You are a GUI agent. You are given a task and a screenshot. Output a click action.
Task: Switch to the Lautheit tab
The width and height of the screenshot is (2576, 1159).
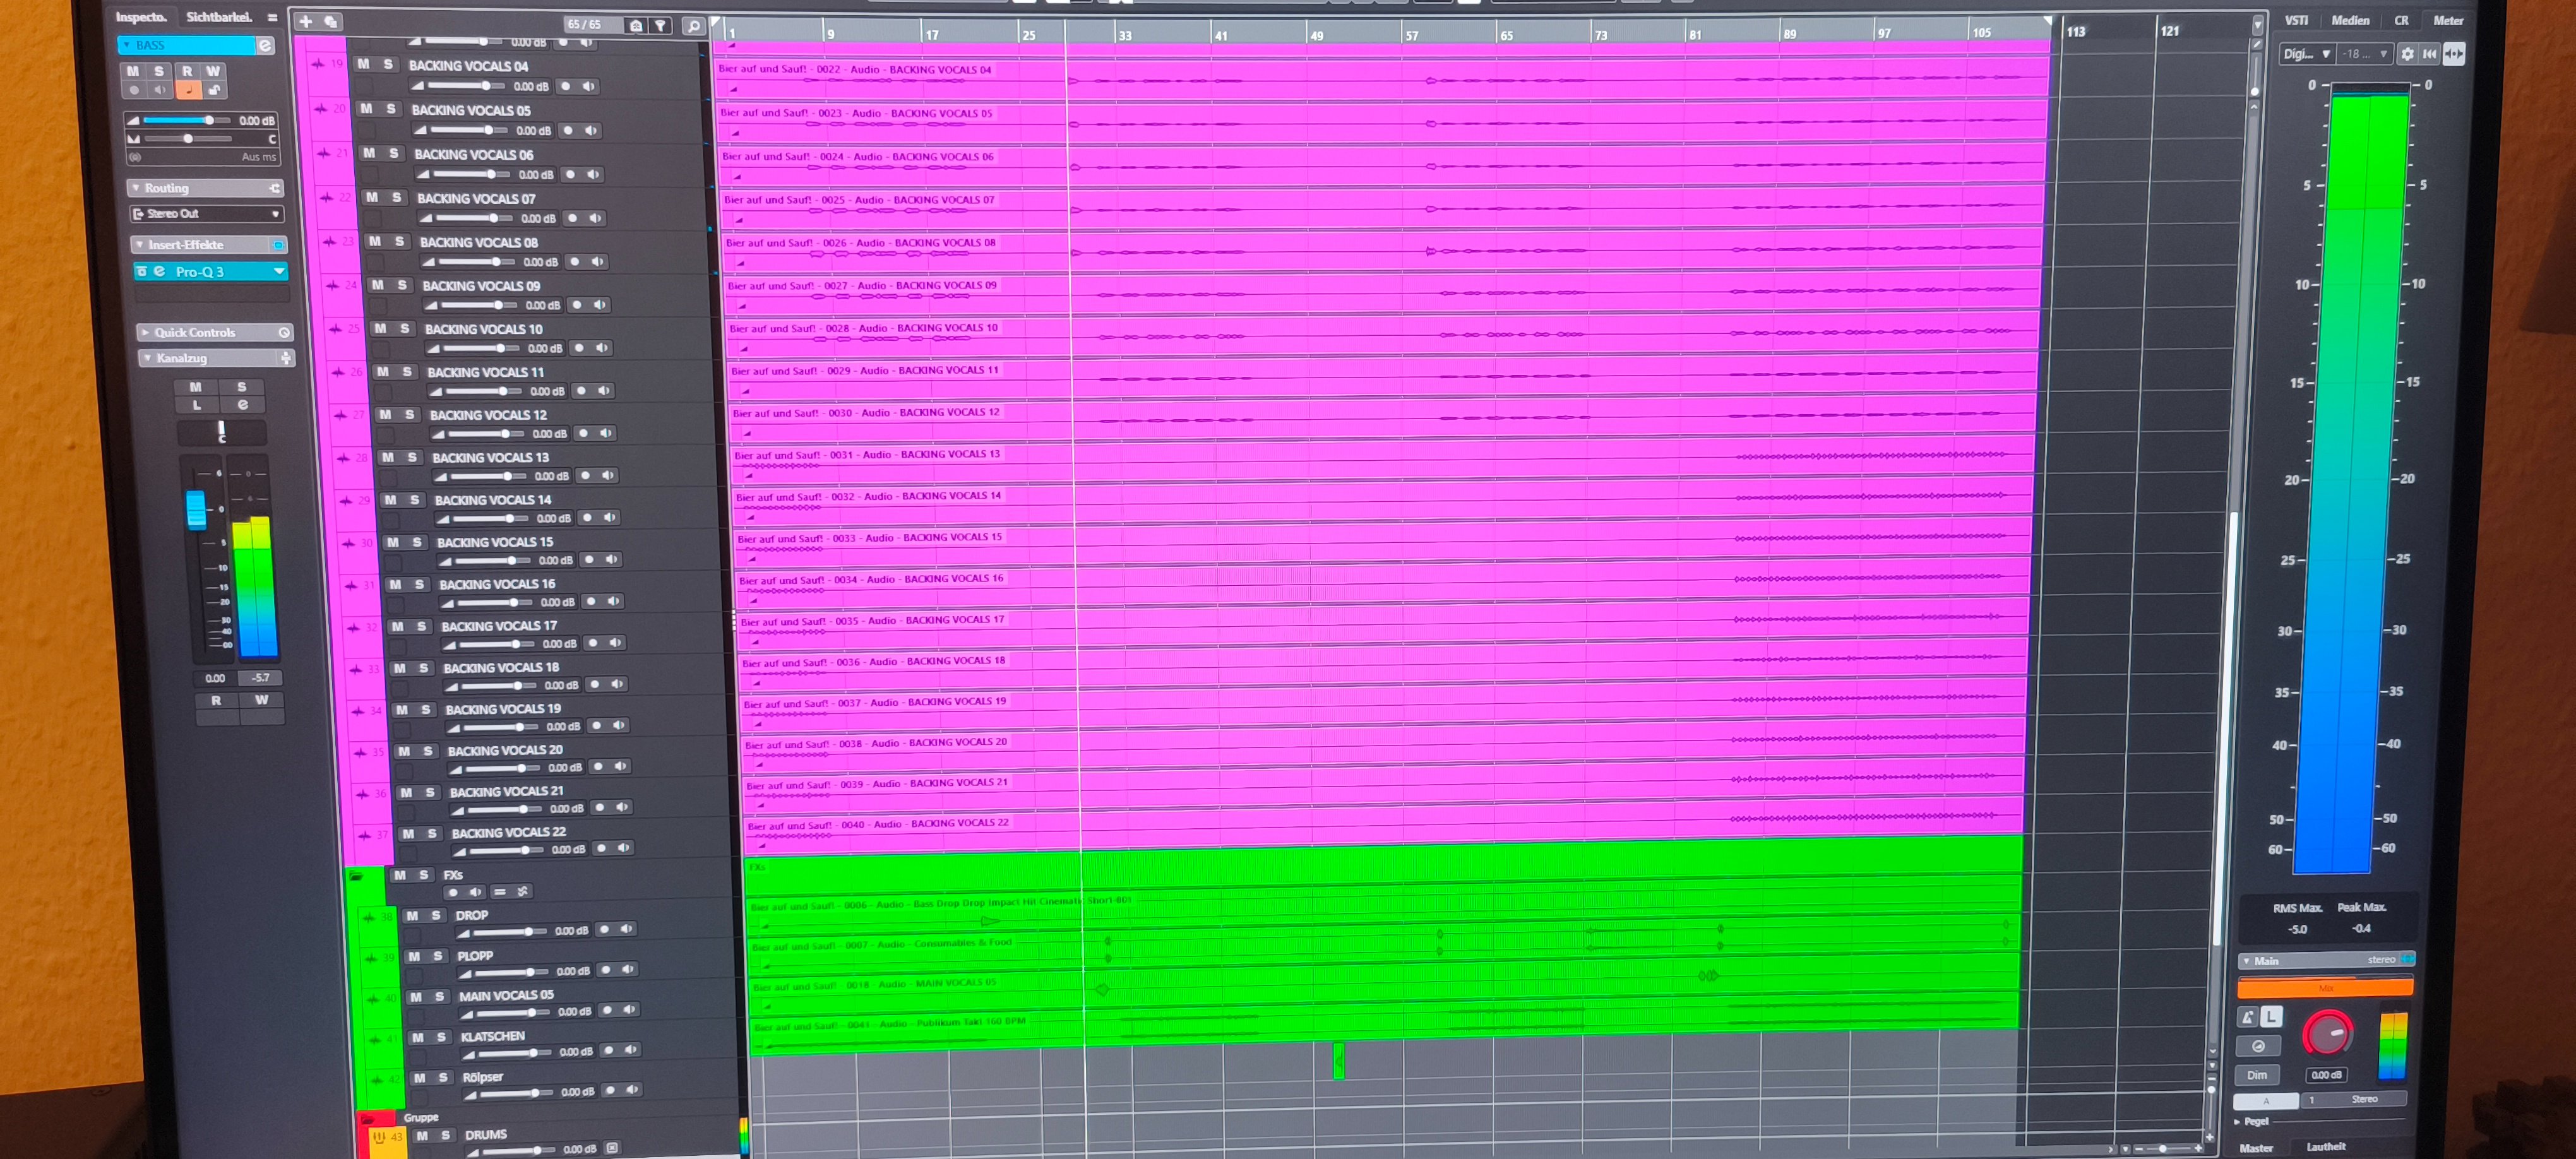point(2326,1147)
